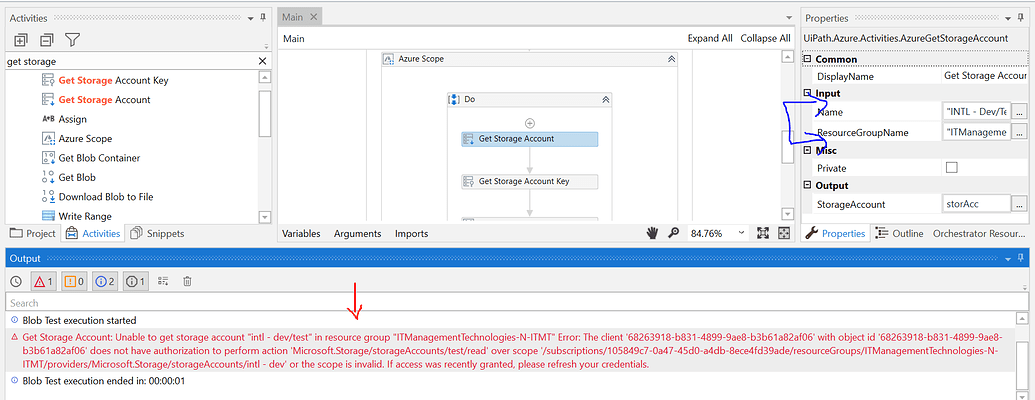
Task: Toggle warning messages filter in Output
Action: pyautogui.click(x=73, y=282)
